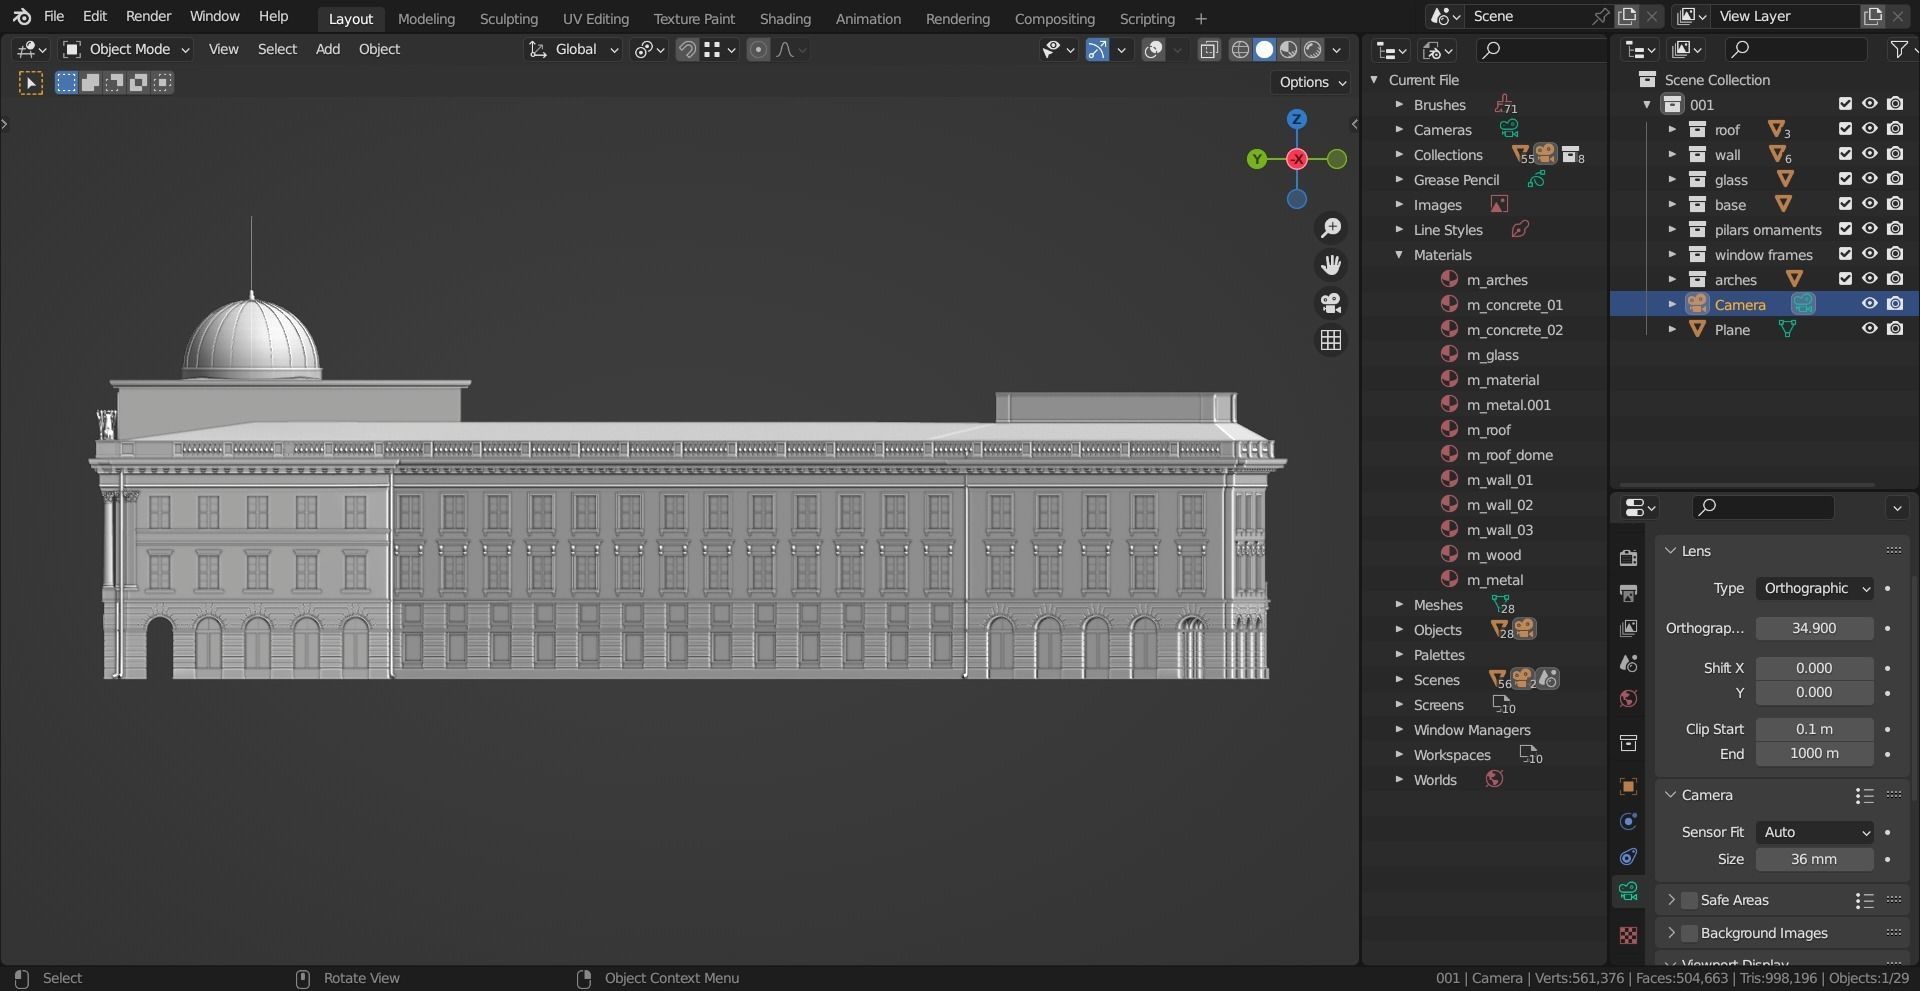Viewport: 1920px width, 991px height.
Task: Toggle X-ray mode icon
Action: point(1208,49)
